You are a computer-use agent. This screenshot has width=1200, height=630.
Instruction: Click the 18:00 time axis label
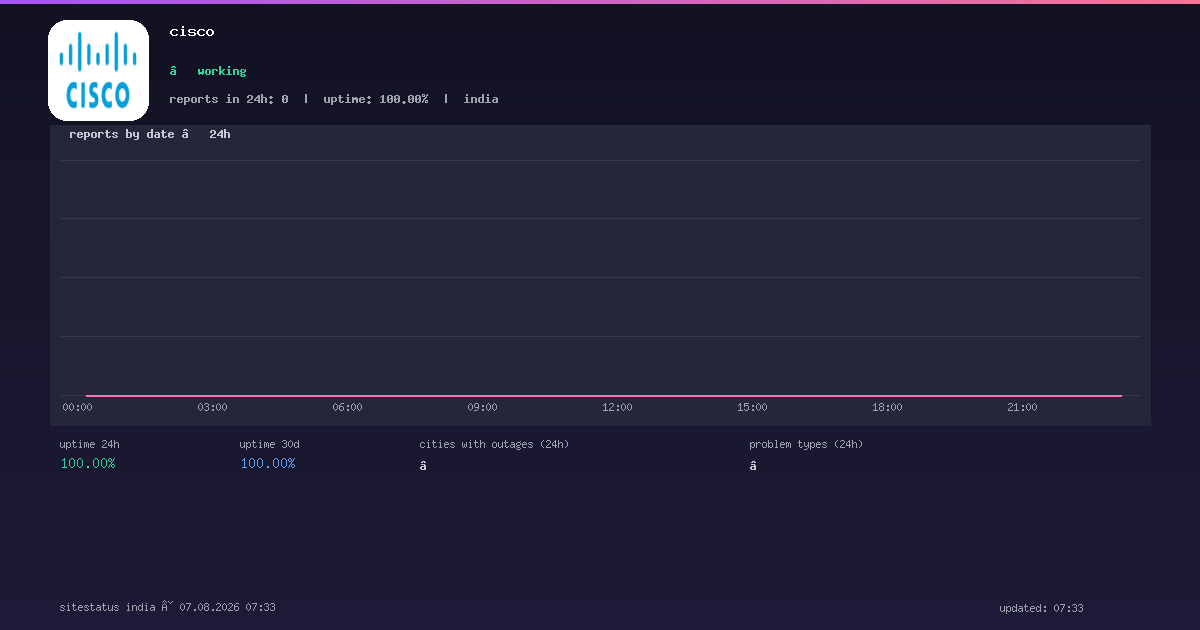(x=887, y=407)
